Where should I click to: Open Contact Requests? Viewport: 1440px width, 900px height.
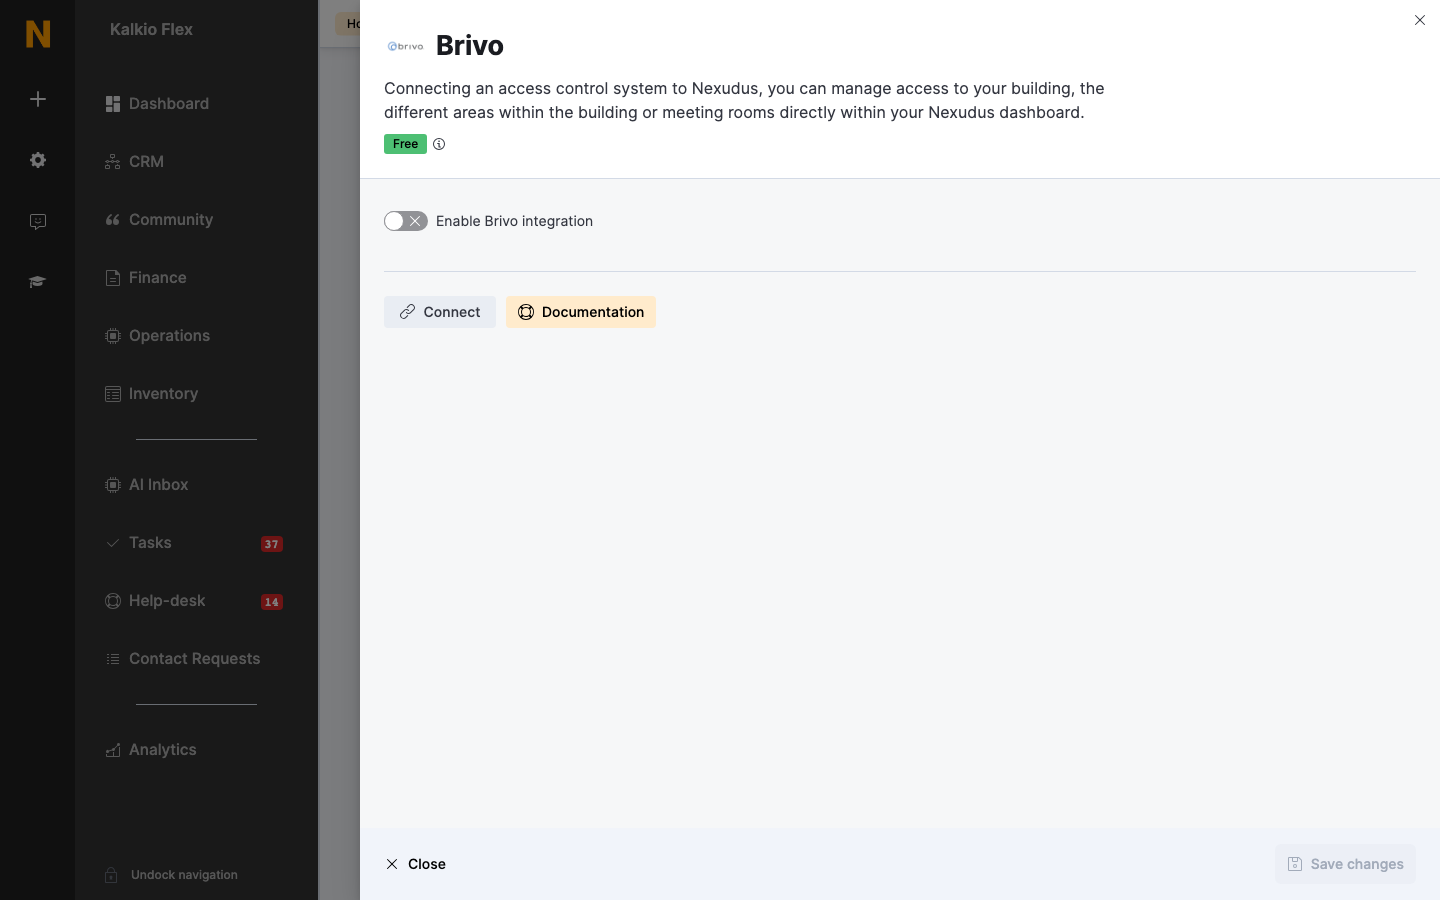[182, 659]
